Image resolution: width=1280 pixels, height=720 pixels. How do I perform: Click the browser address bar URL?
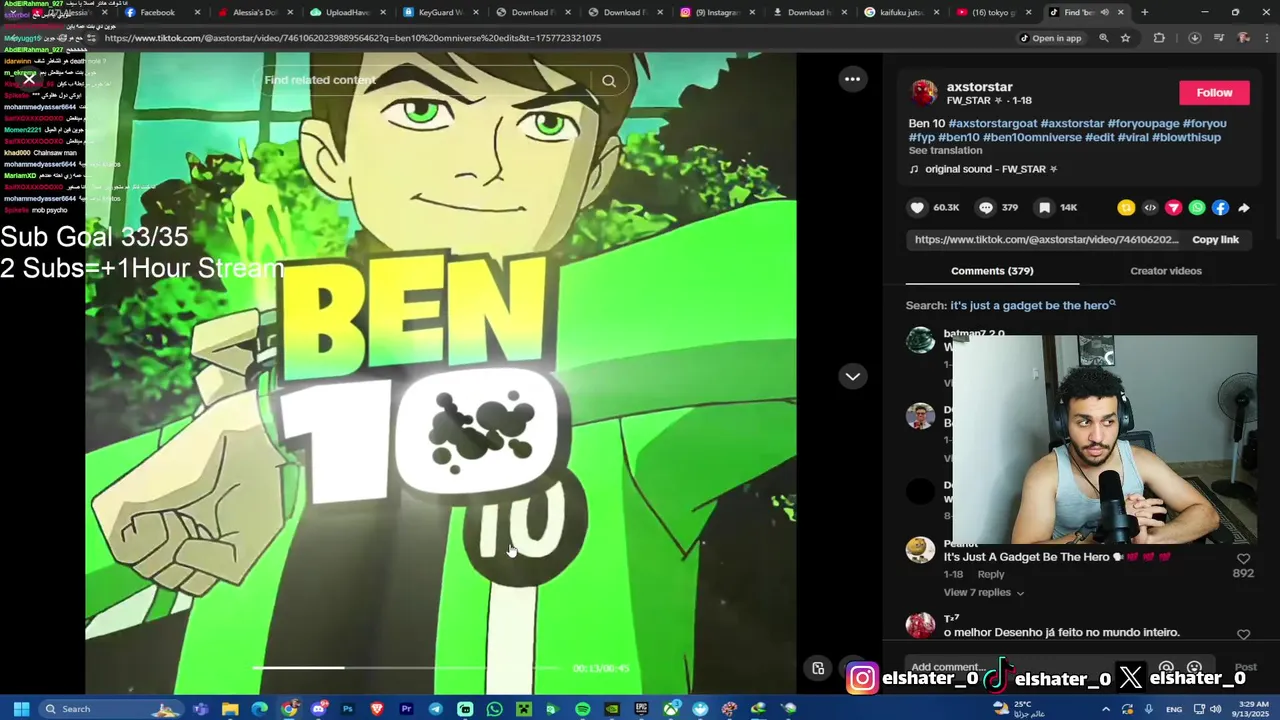pos(352,38)
